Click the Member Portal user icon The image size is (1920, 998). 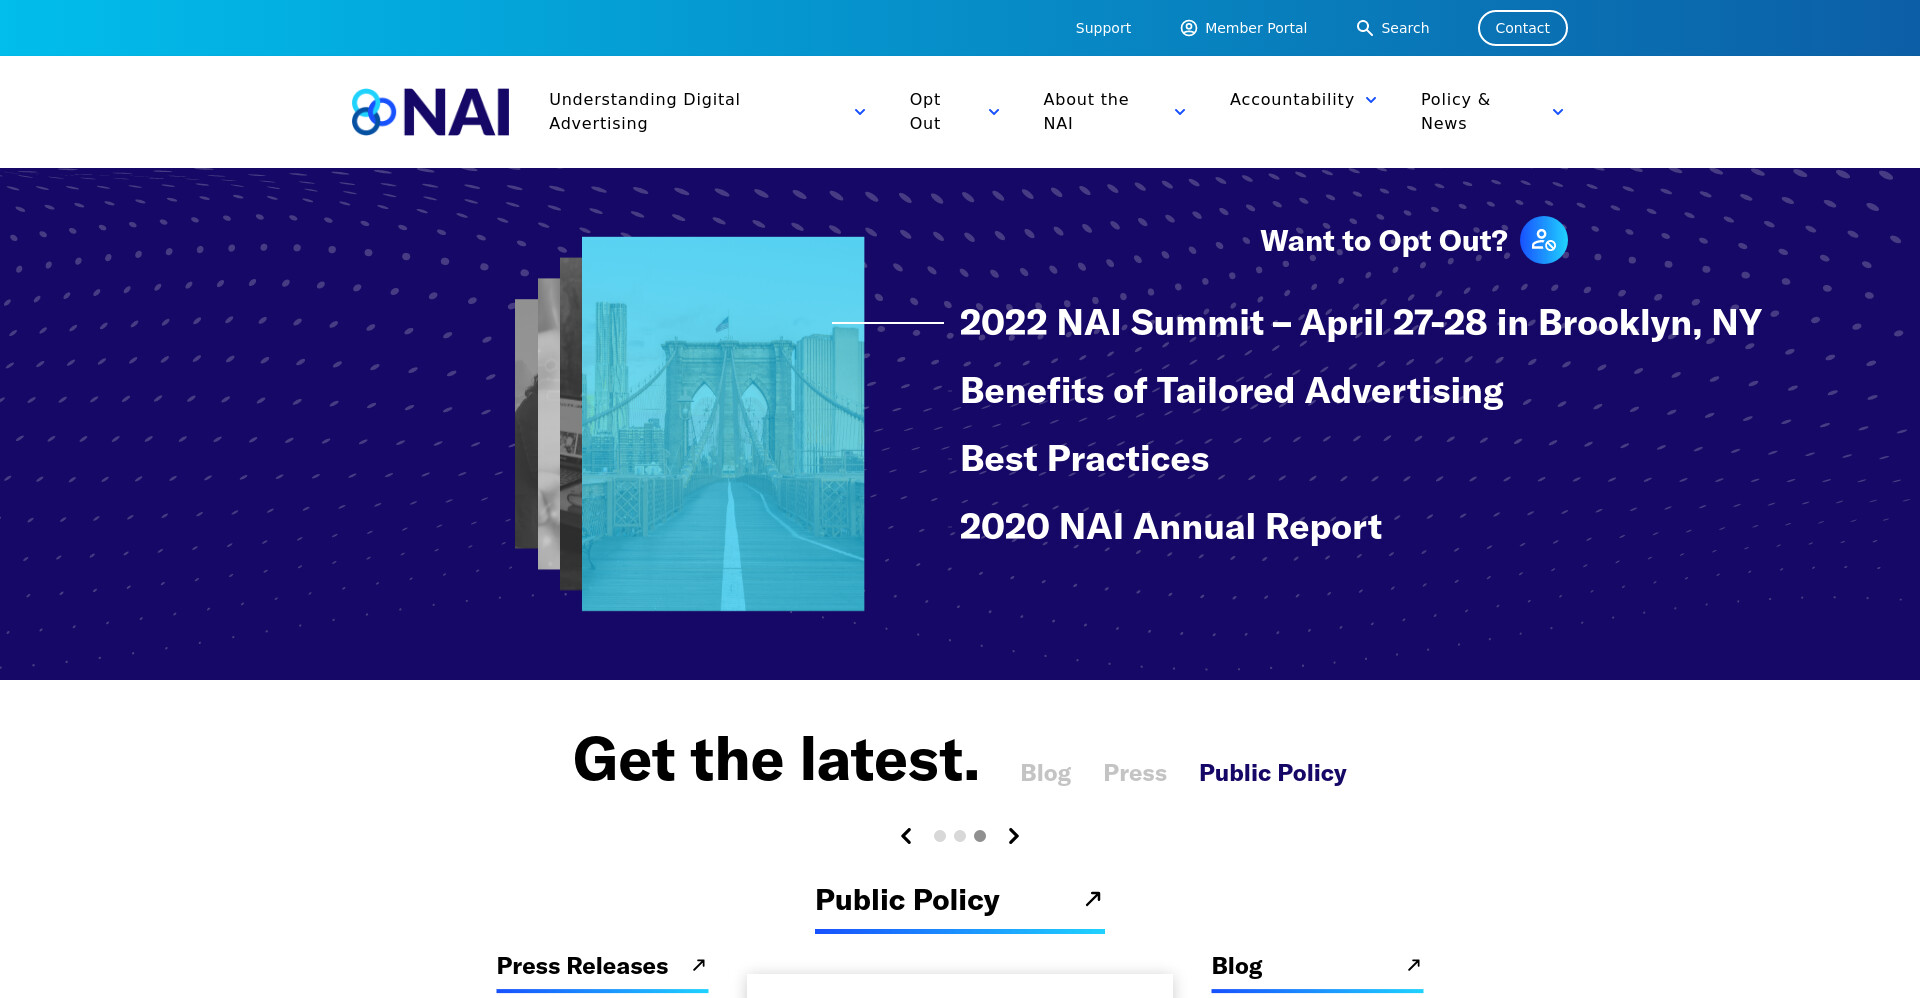[x=1189, y=28]
